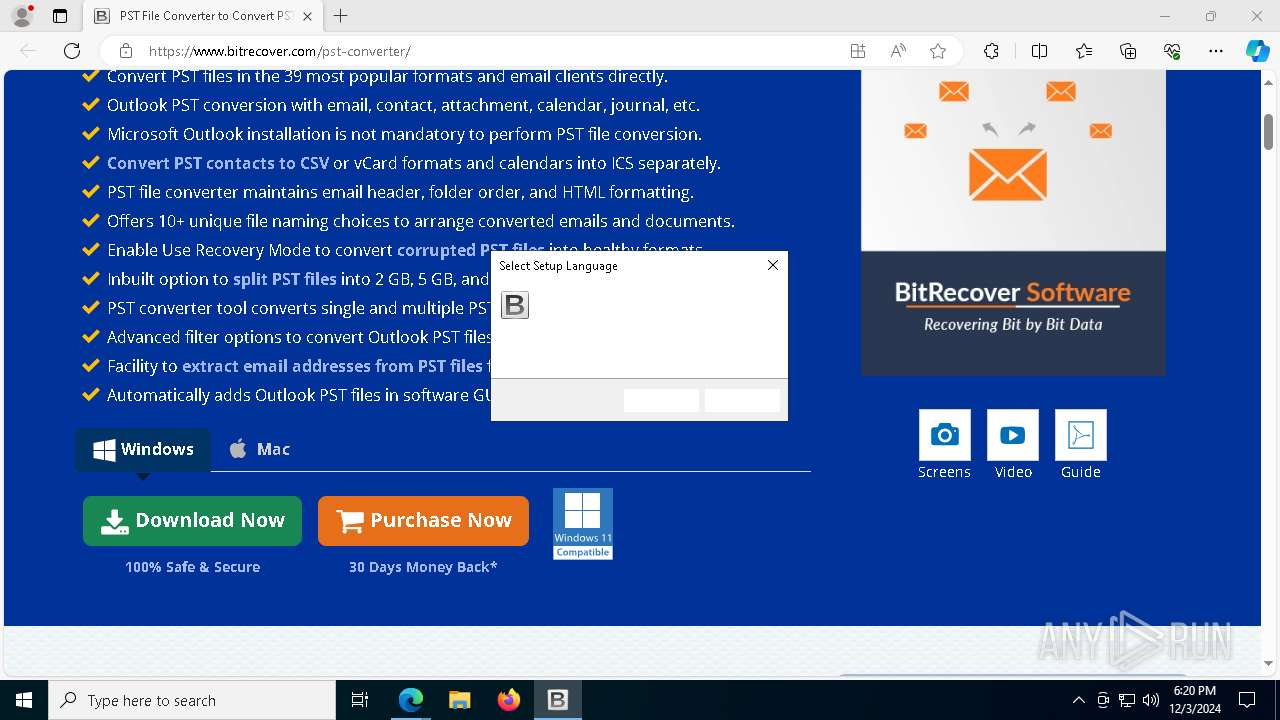This screenshot has height=720, width=1280.
Task: Open the Edge profile icon
Action: [x=22, y=16]
